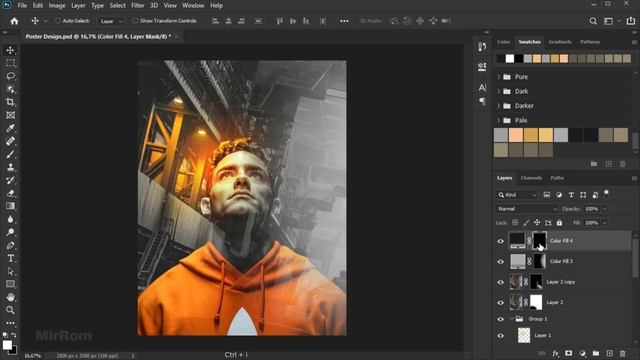Open the Auto-Select Layer dropdown
Screen dimensions: 640x360
(110, 21)
